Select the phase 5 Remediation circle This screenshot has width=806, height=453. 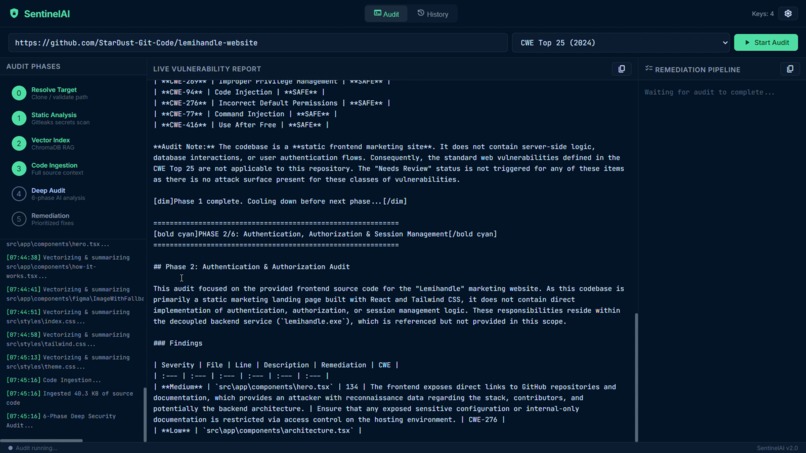tap(19, 219)
